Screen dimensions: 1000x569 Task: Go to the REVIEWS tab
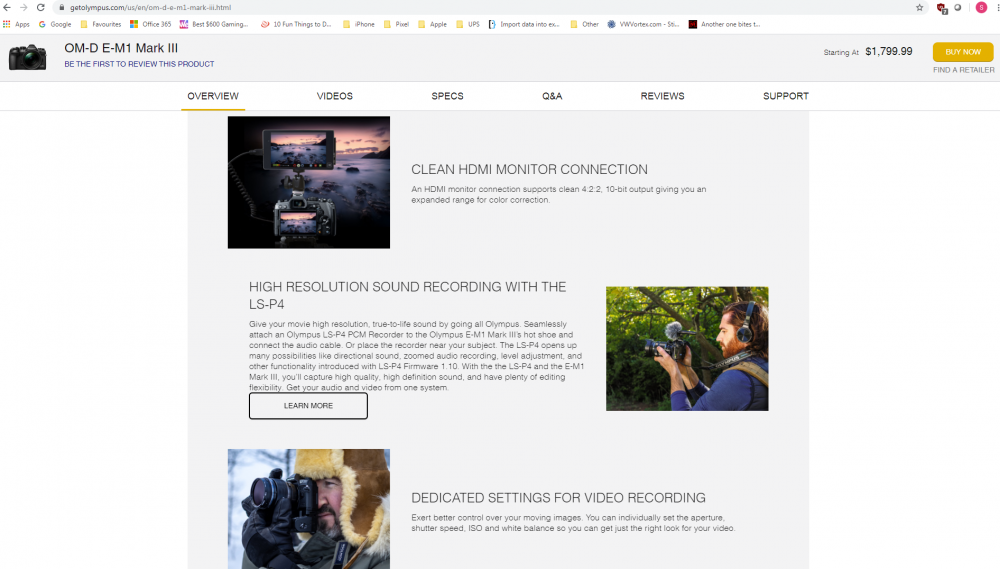point(662,96)
